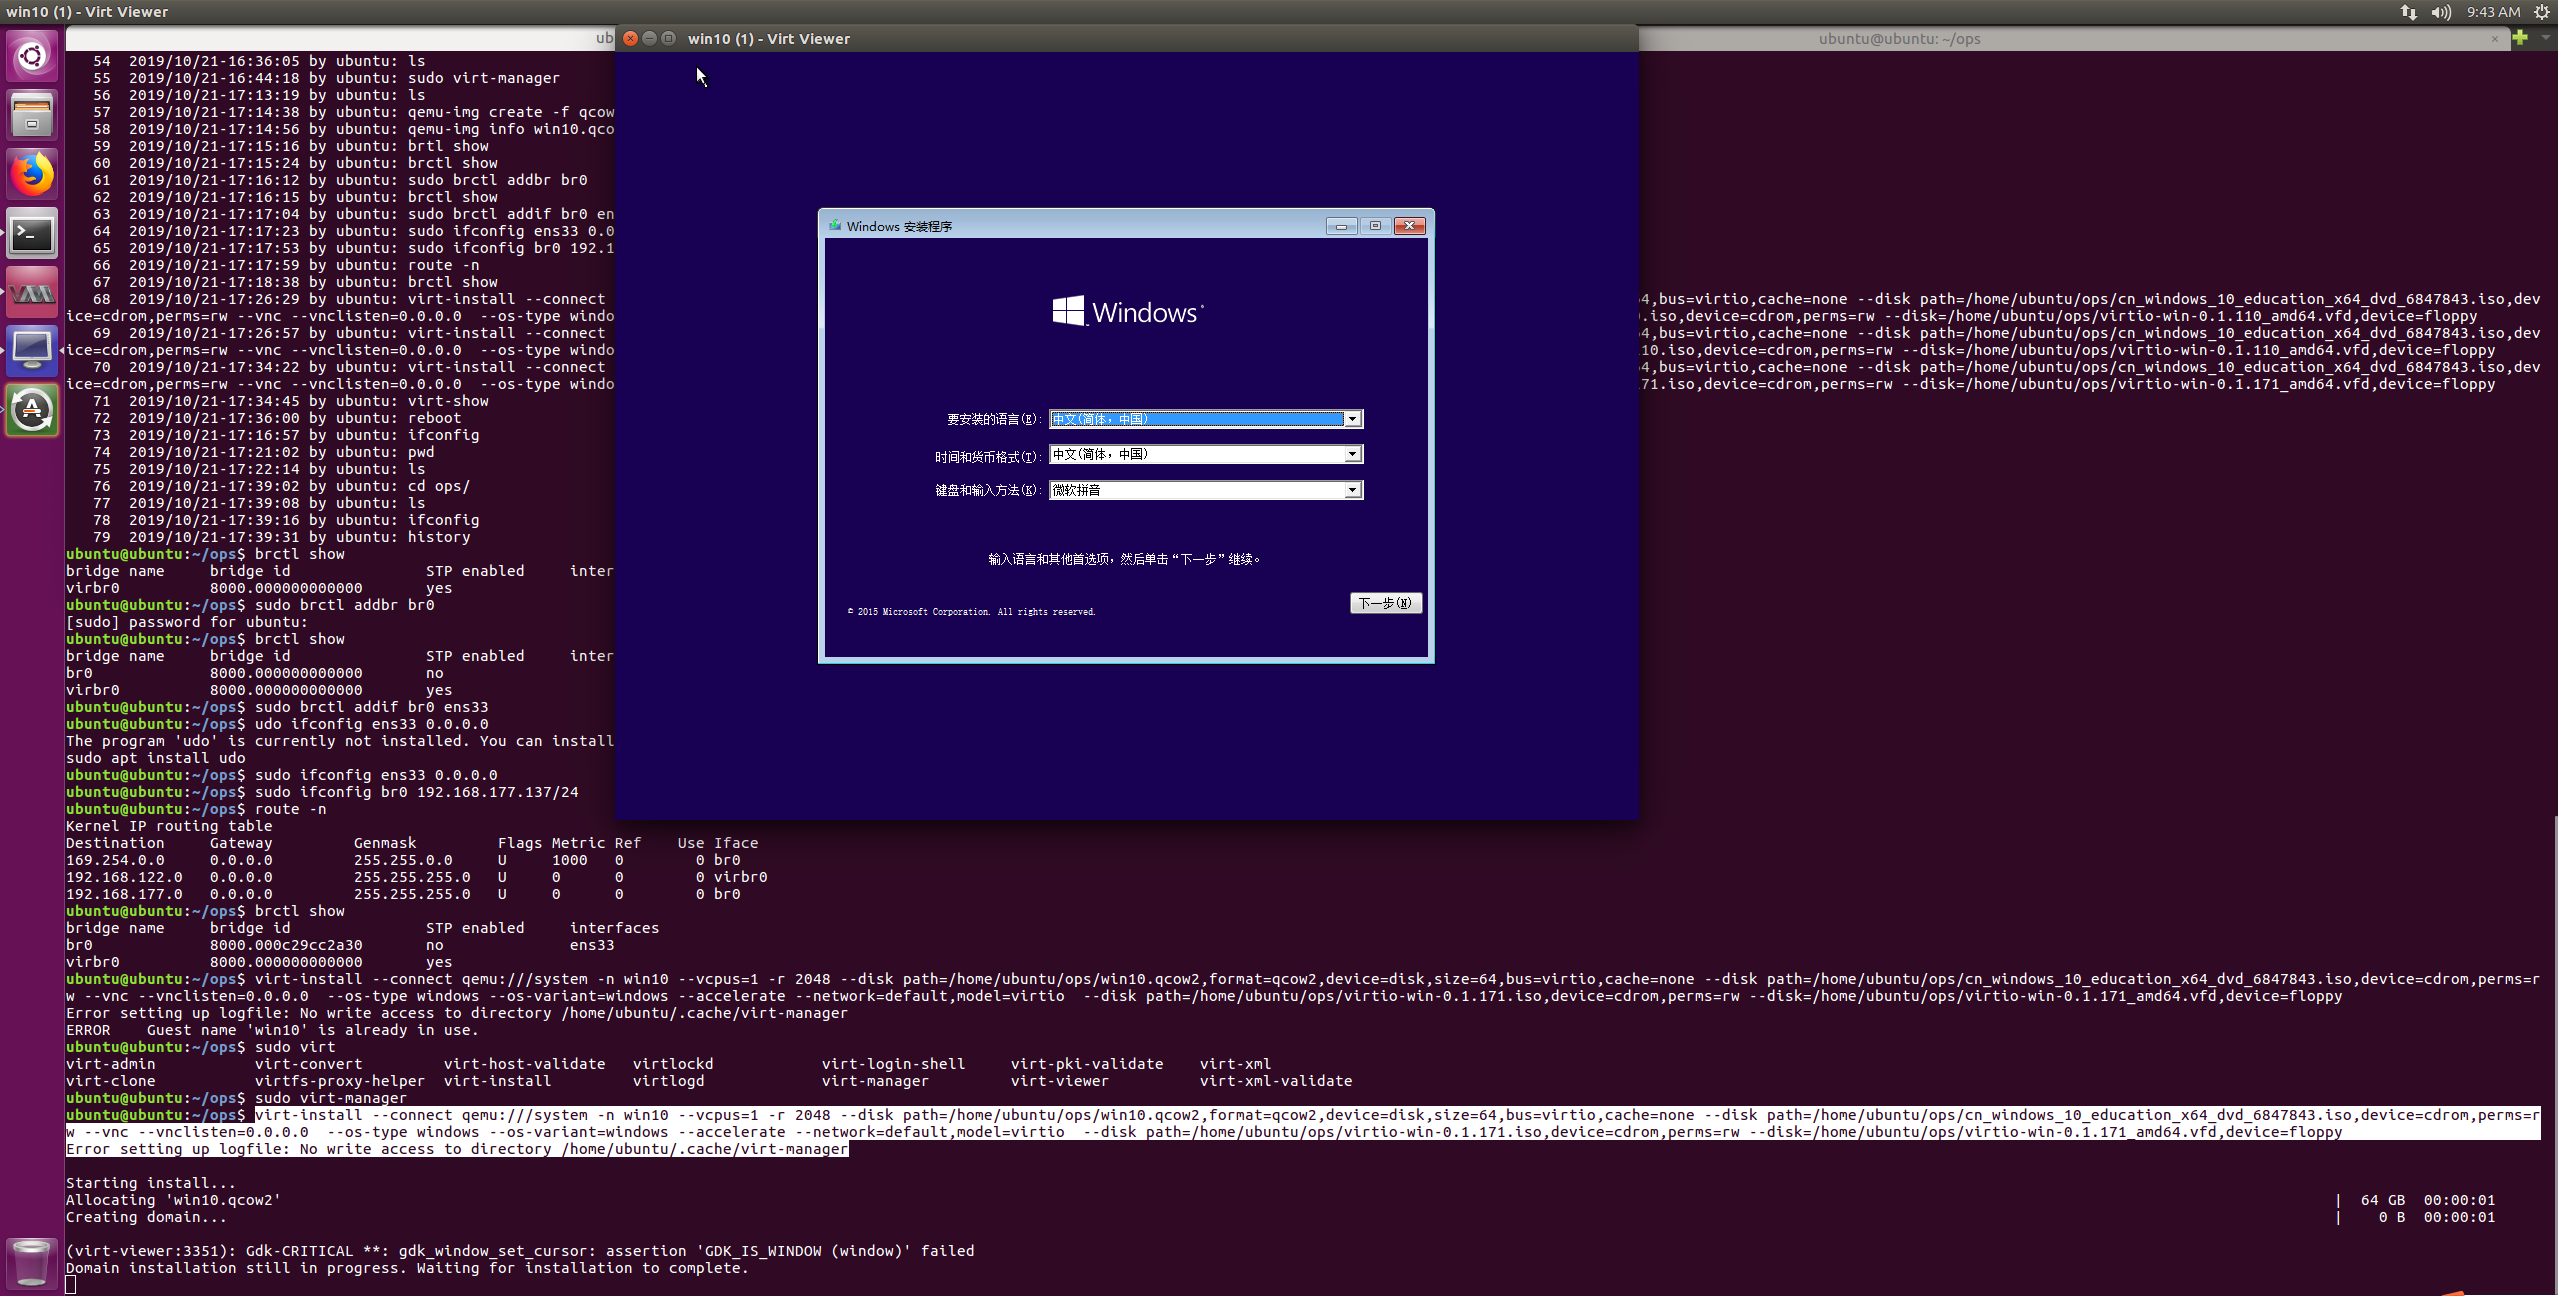2558x1296 pixels.
Task: Click the 9:43 AM clock
Action: tap(2492, 12)
